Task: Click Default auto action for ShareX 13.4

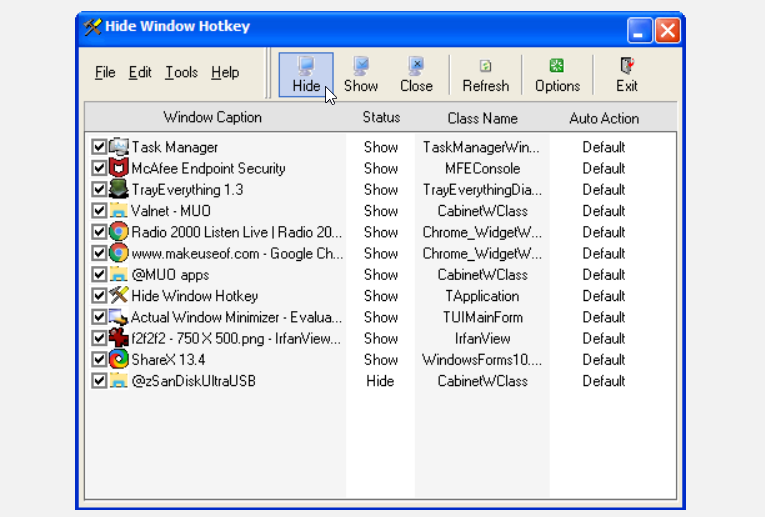Action: tap(604, 360)
